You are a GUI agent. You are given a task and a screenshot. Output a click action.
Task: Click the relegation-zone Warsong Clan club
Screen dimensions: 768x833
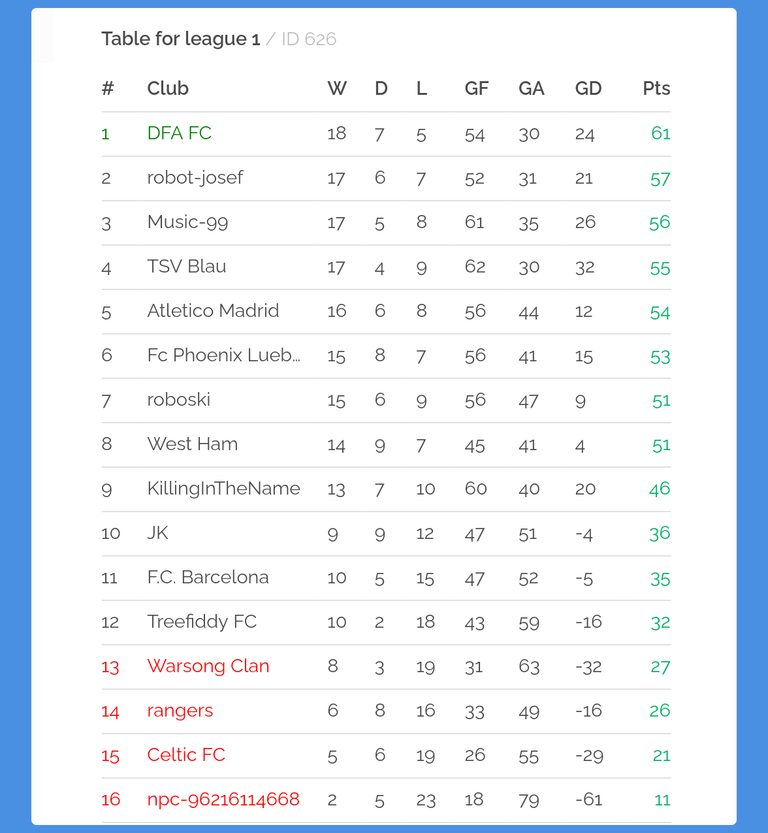[x=208, y=667]
